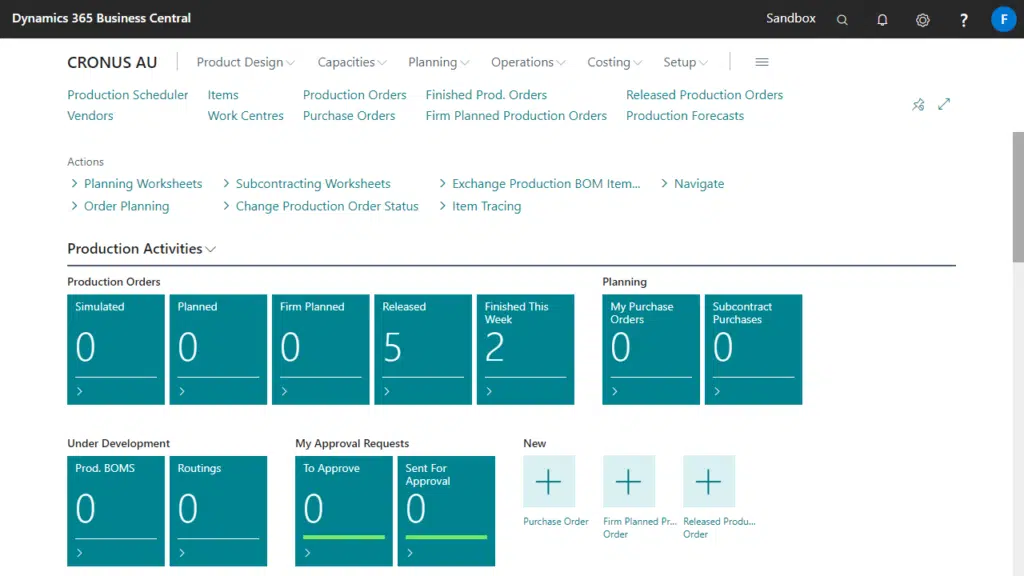Open the settings gear icon
Screen dimensions: 1024x576
tap(923, 20)
